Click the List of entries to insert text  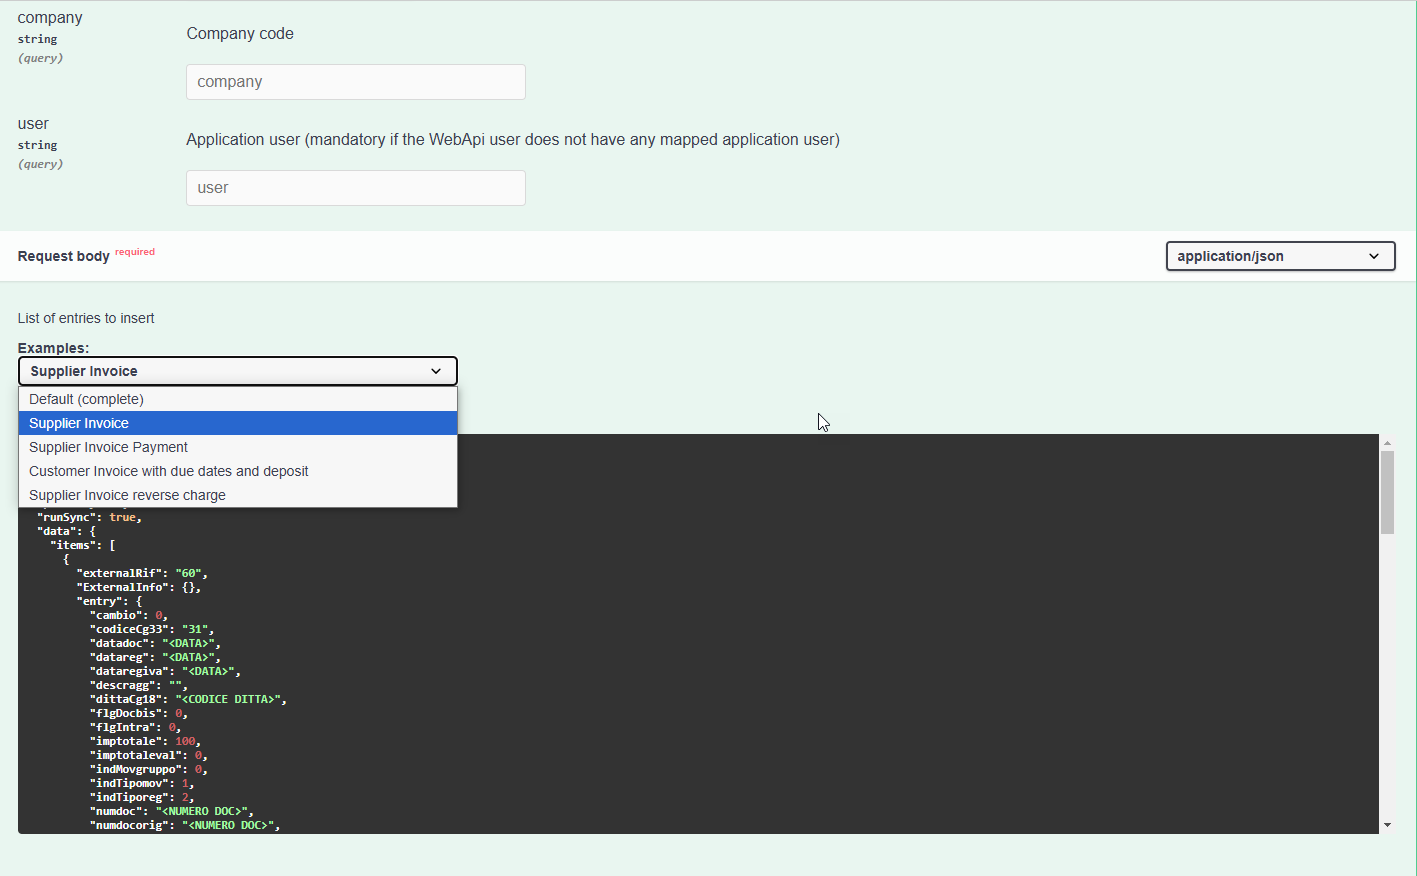tap(86, 318)
